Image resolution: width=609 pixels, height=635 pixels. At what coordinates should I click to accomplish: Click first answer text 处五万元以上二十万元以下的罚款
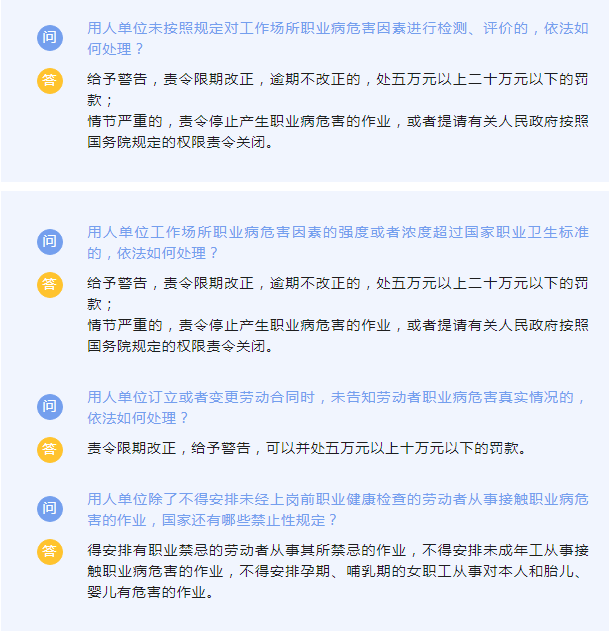[482, 79]
